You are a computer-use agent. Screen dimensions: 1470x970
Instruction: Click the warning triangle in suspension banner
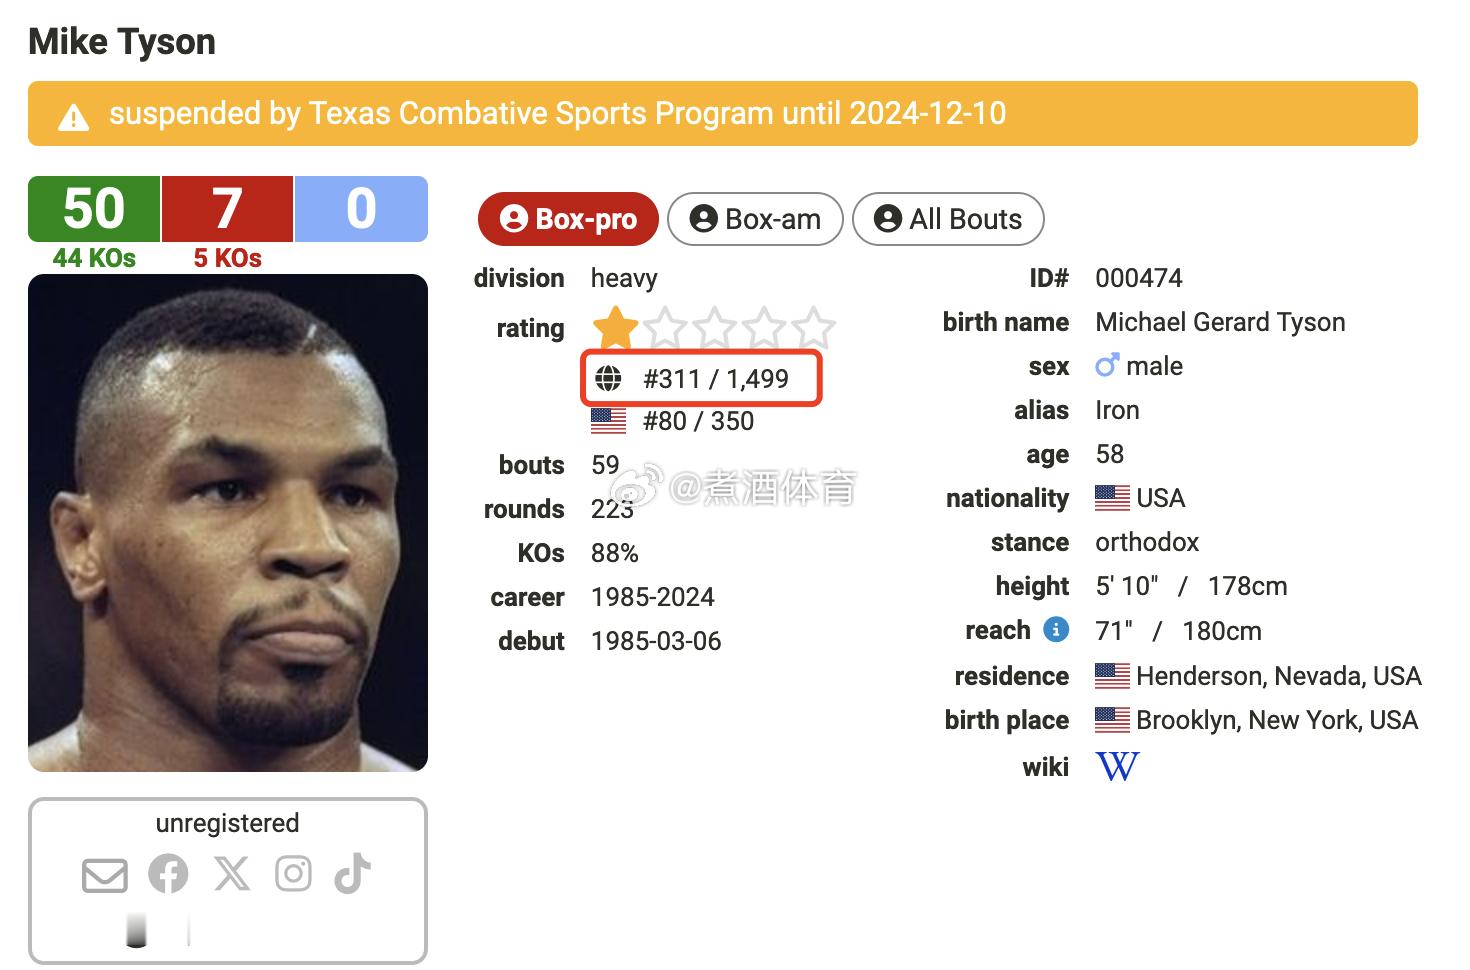(x=73, y=118)
